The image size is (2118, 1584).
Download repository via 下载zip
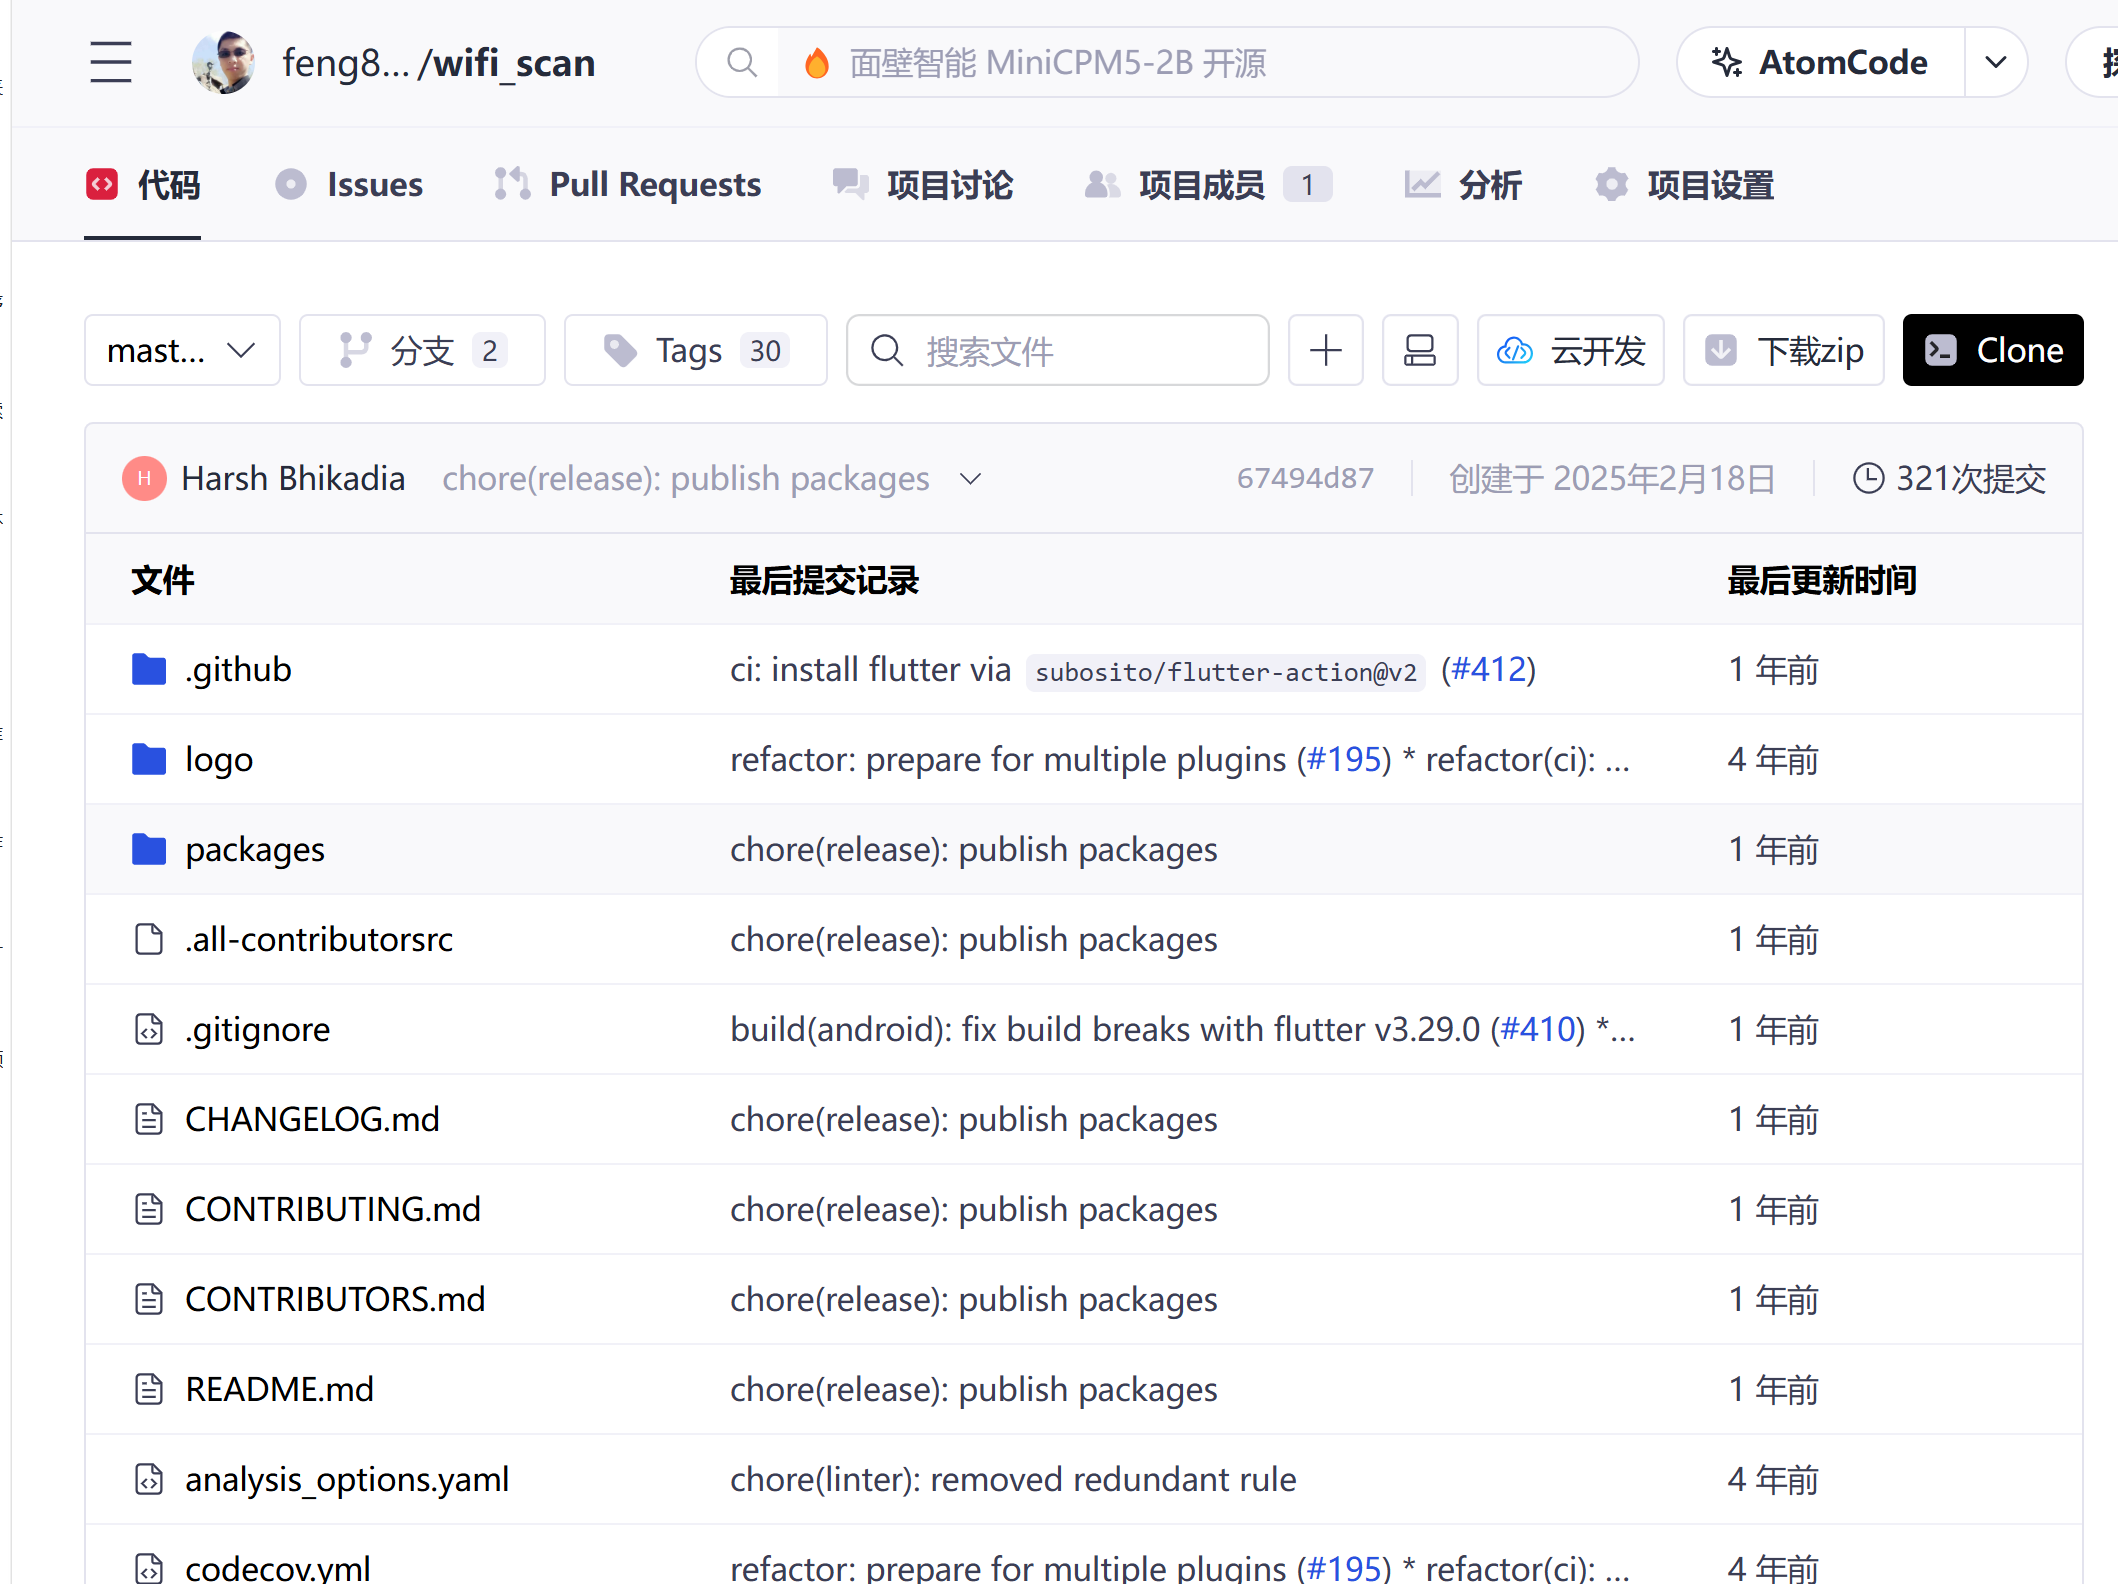tap(1784, 350)
